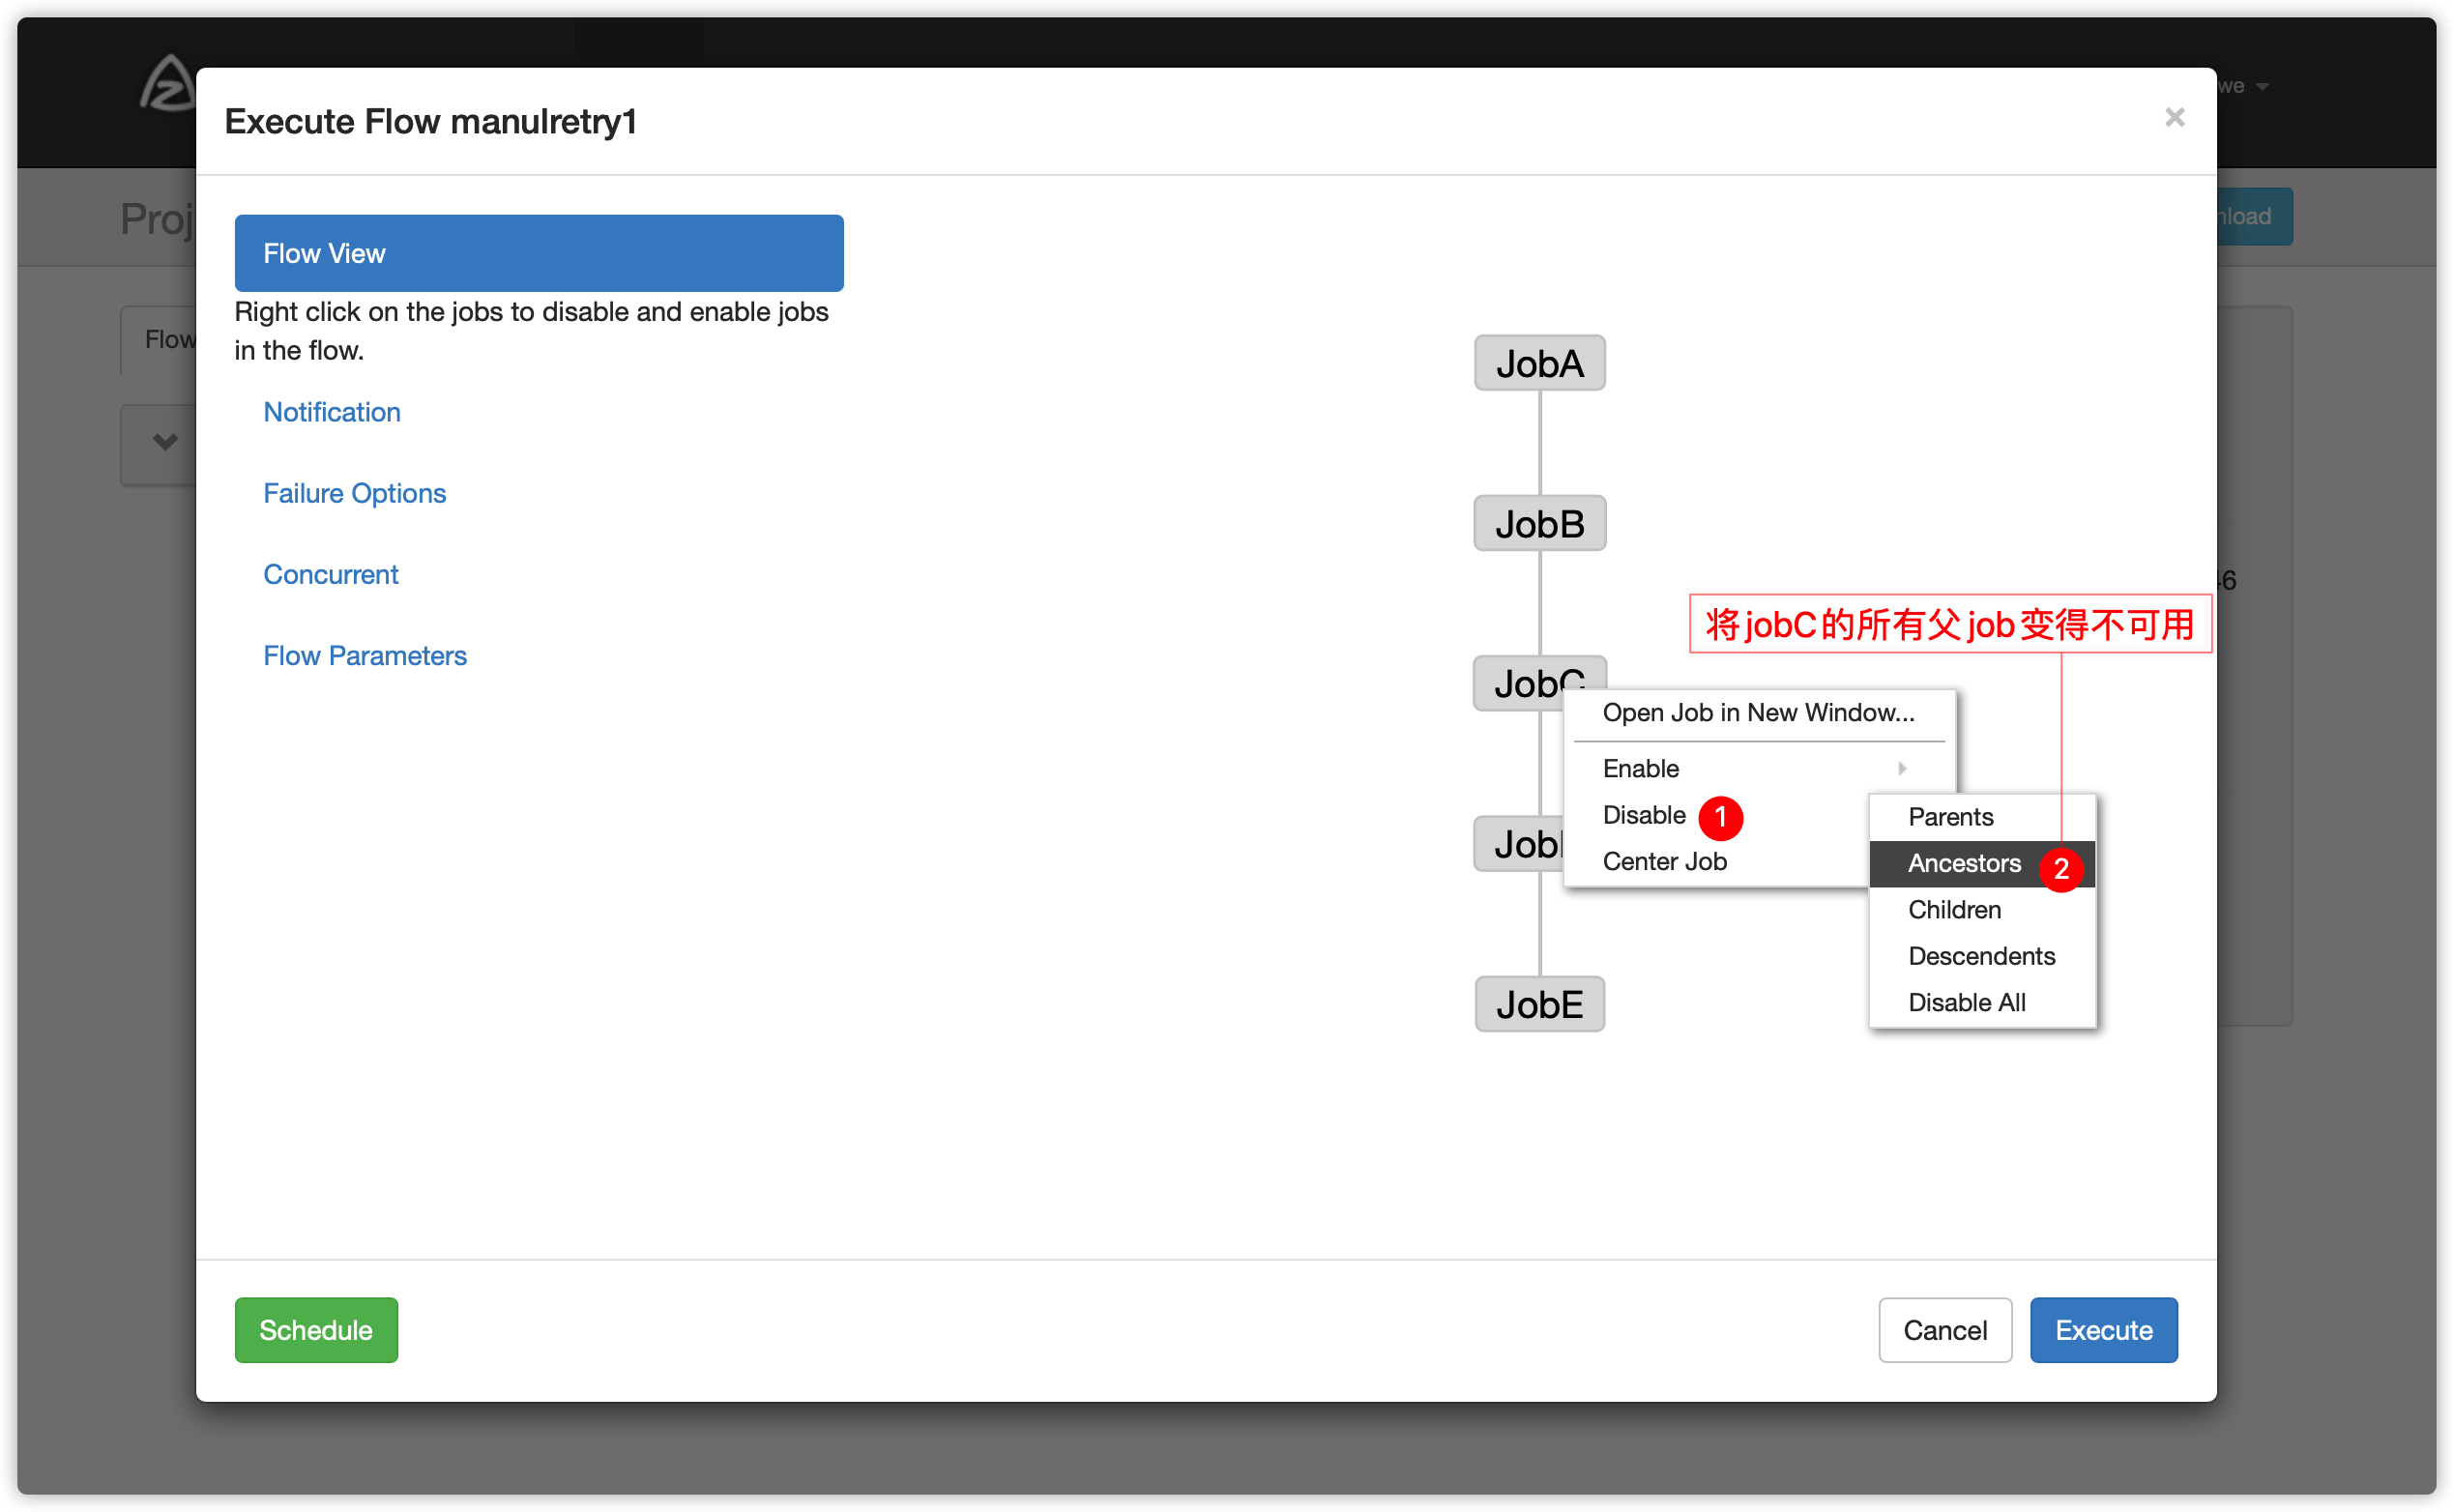
Task: Click the JobB node in flow graph
Action: click(1540, 523)
